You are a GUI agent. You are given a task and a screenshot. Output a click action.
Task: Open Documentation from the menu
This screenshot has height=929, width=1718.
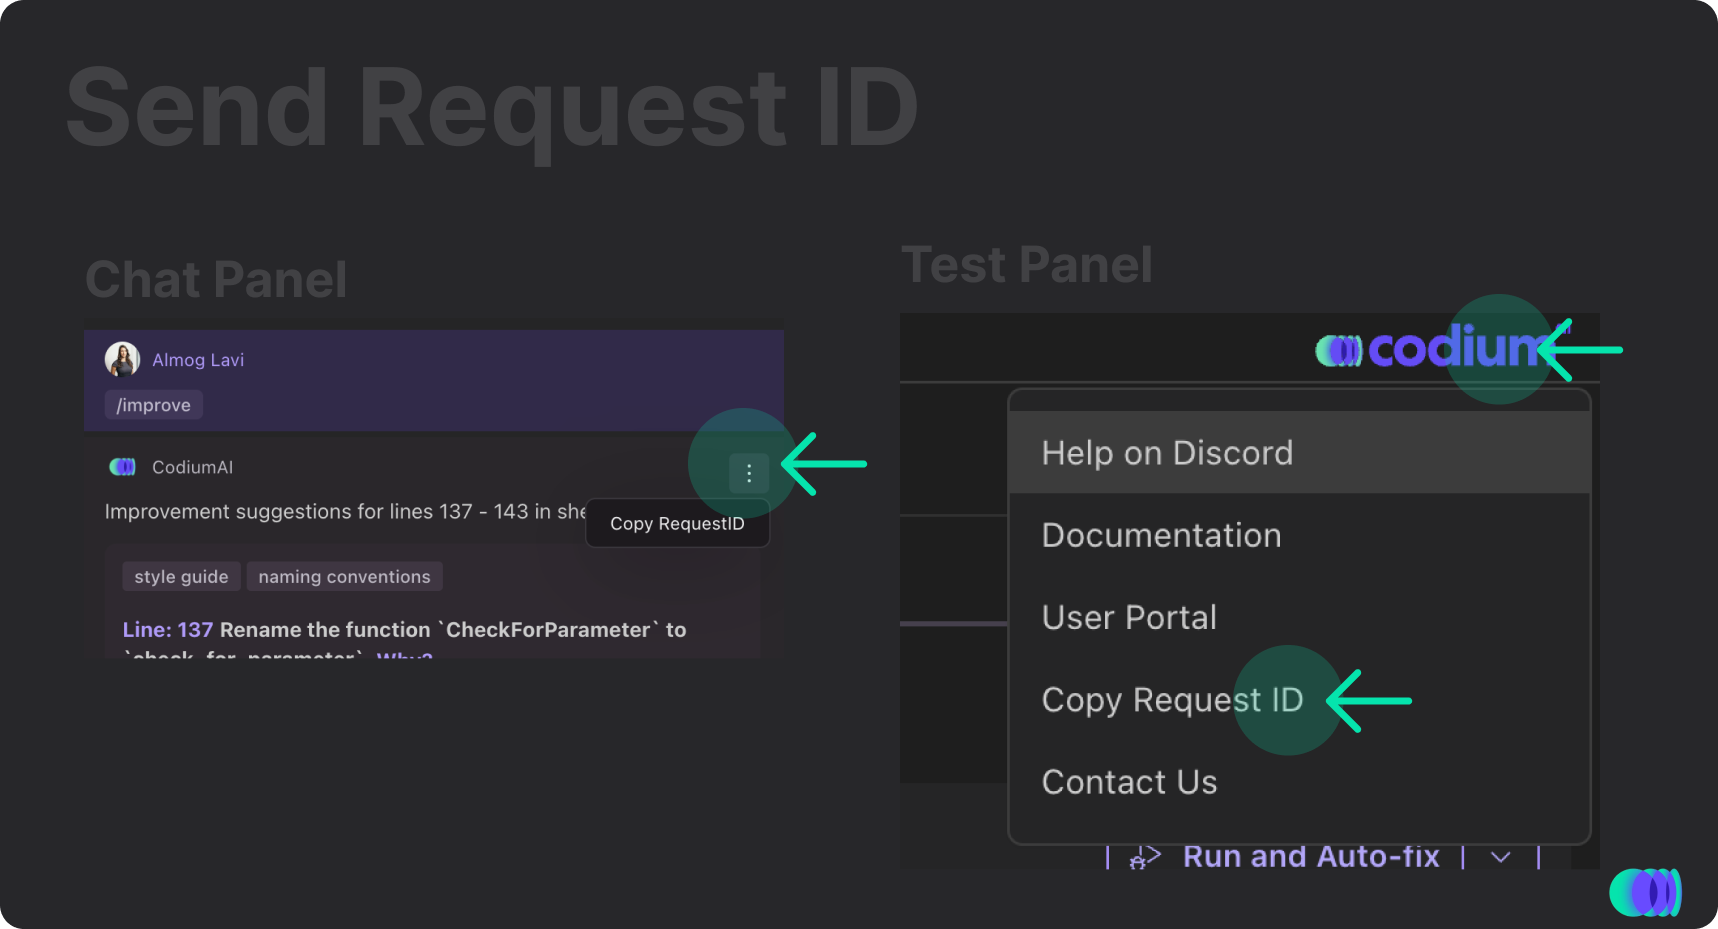pyautogui.click(x=1299, y=535)
